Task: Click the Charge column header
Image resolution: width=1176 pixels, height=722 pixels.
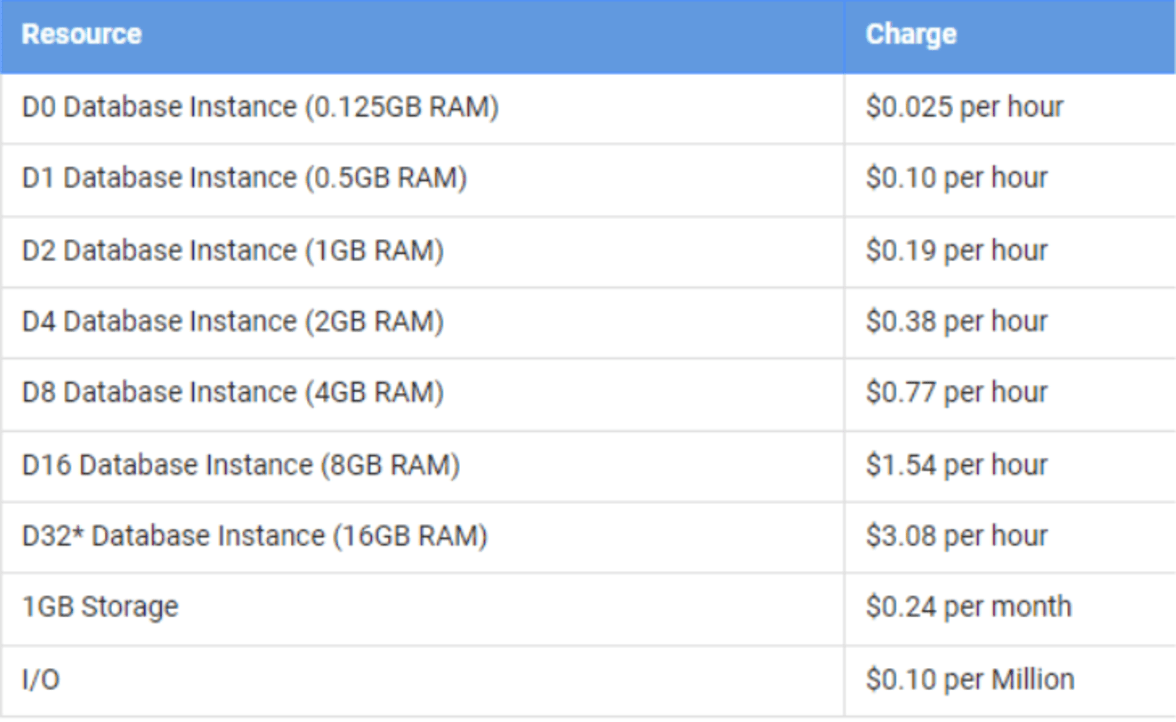Action: tap(911, 34)
